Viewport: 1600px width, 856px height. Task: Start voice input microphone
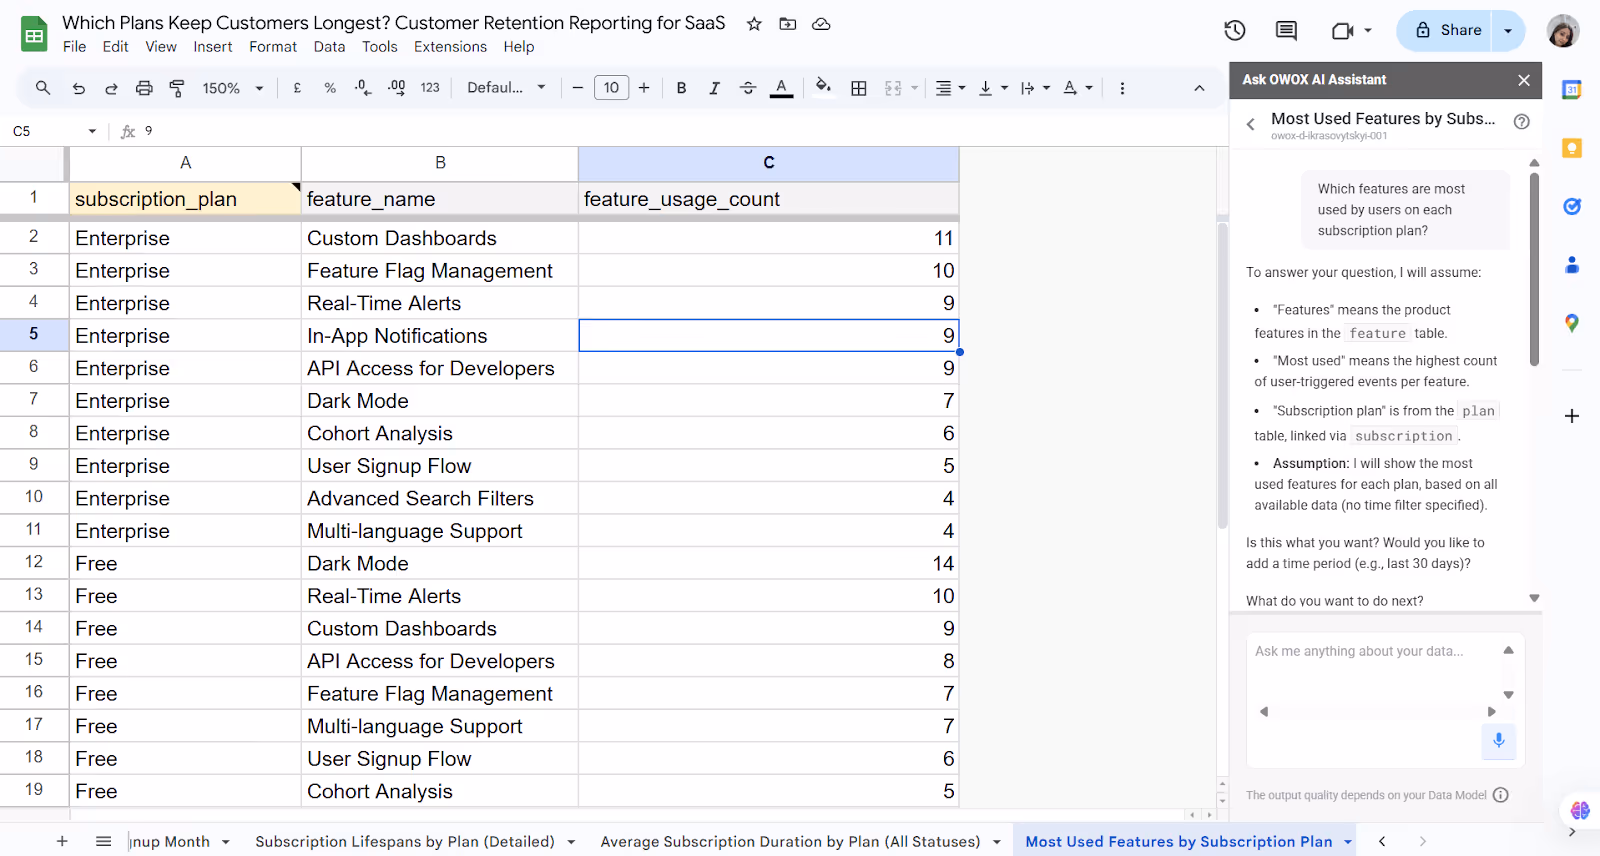point(1499,741)
